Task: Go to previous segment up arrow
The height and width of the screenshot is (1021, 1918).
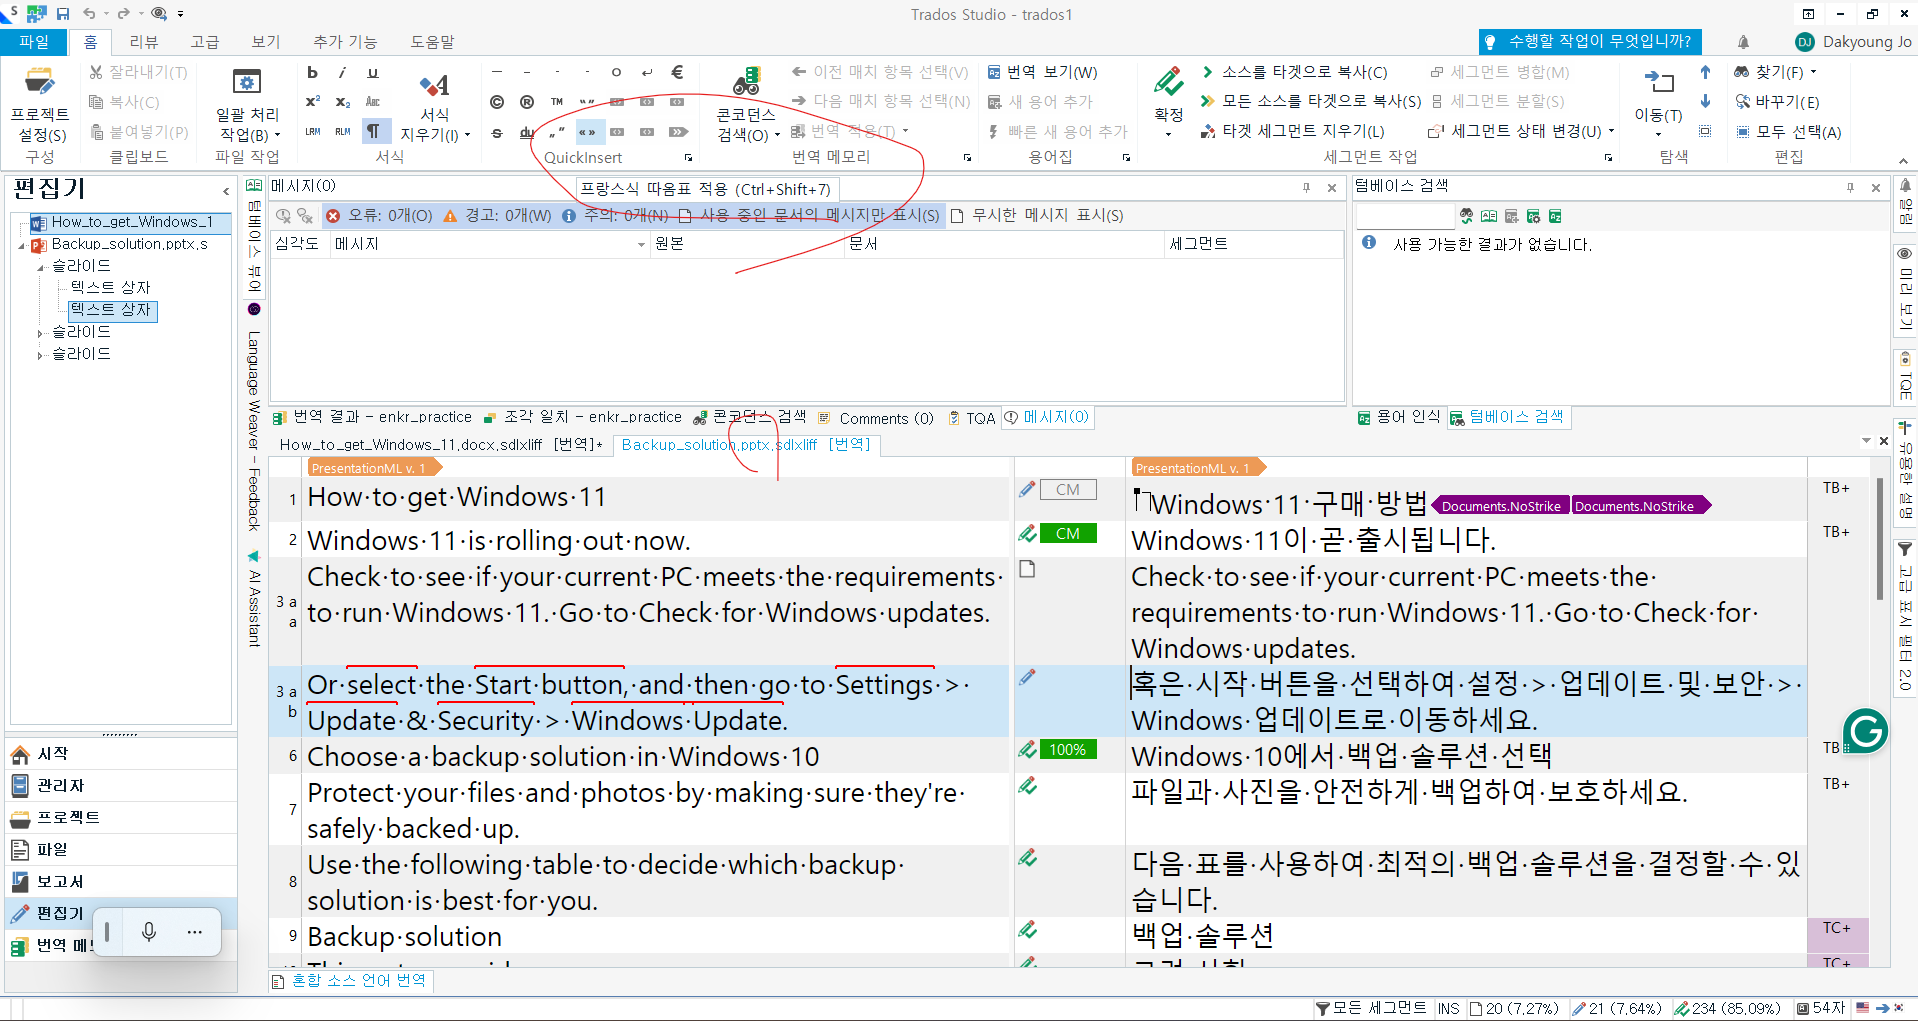Action: (x=1705, y=72)
